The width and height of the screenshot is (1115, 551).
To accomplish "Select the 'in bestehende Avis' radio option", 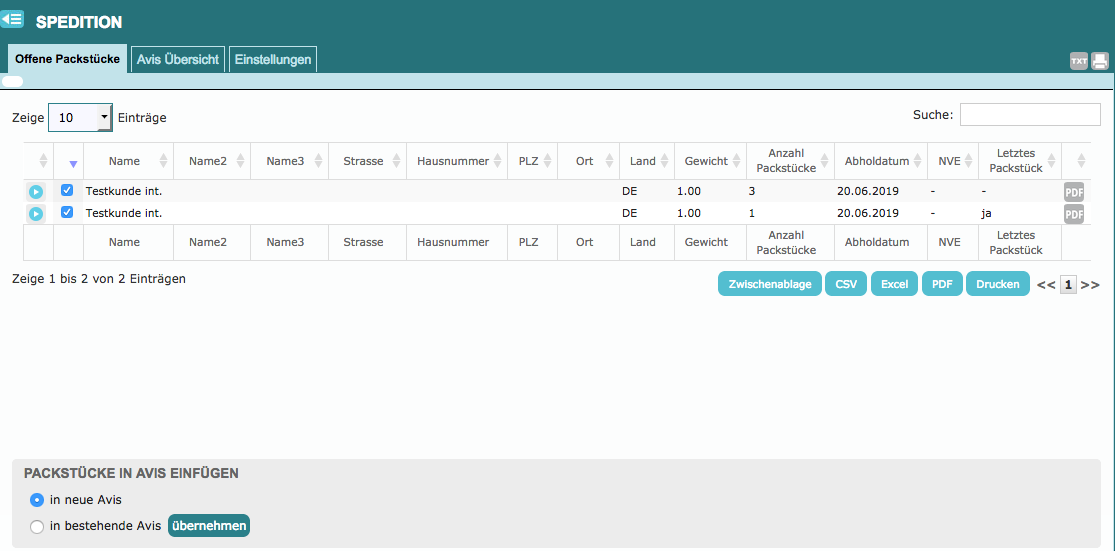I will [x=37, y=527].
